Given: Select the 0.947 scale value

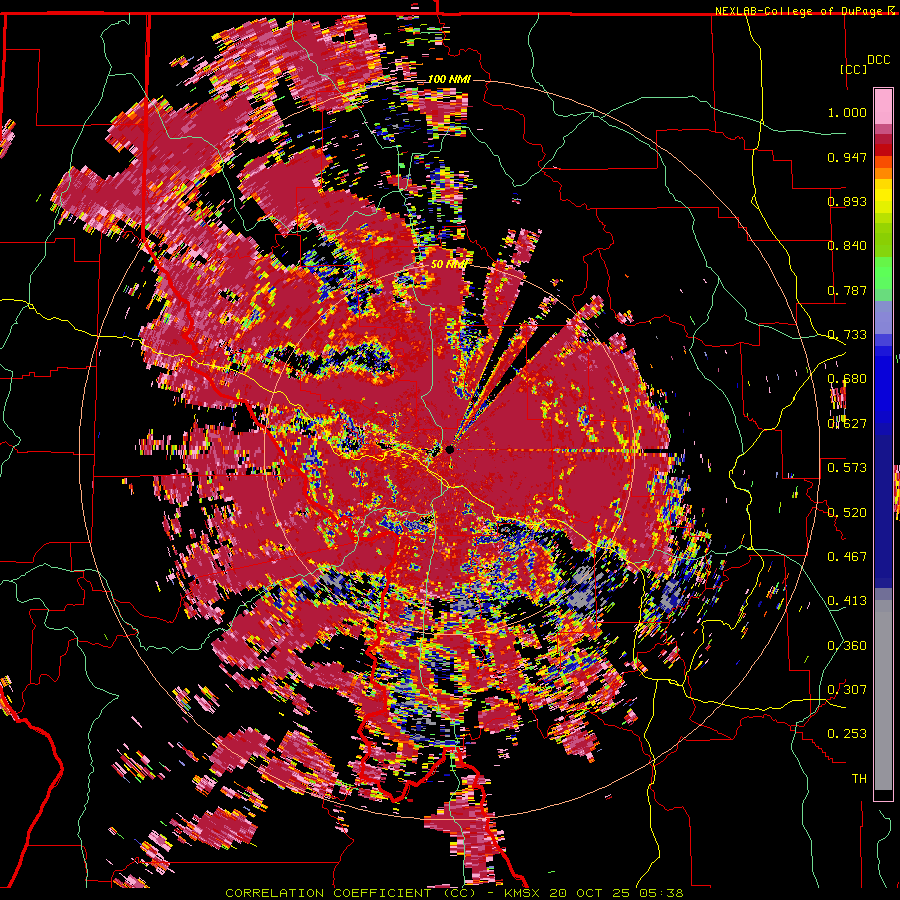Looking at the screenshot, I should [847, 157].
